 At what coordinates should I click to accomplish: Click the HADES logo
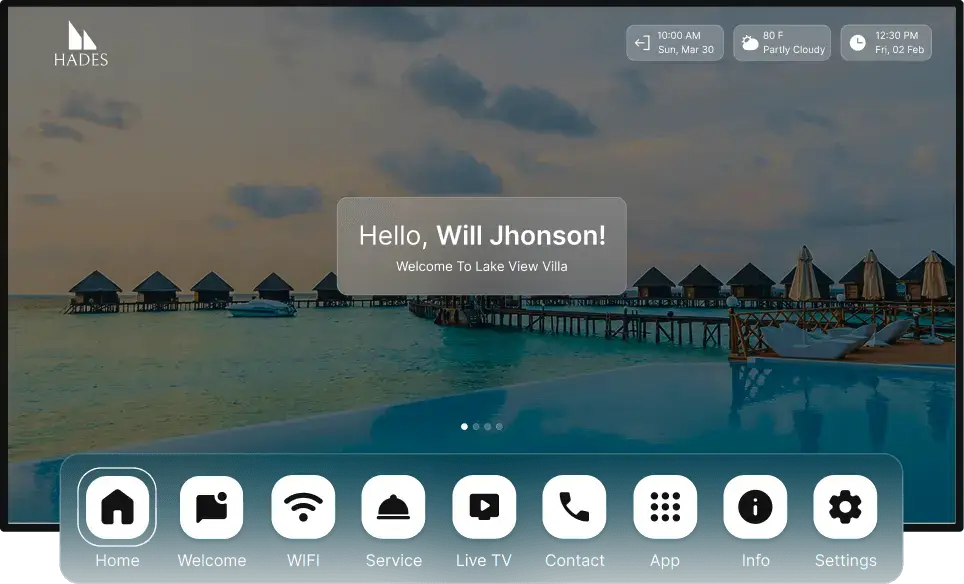pyautogui.click(x=81, y=44)
